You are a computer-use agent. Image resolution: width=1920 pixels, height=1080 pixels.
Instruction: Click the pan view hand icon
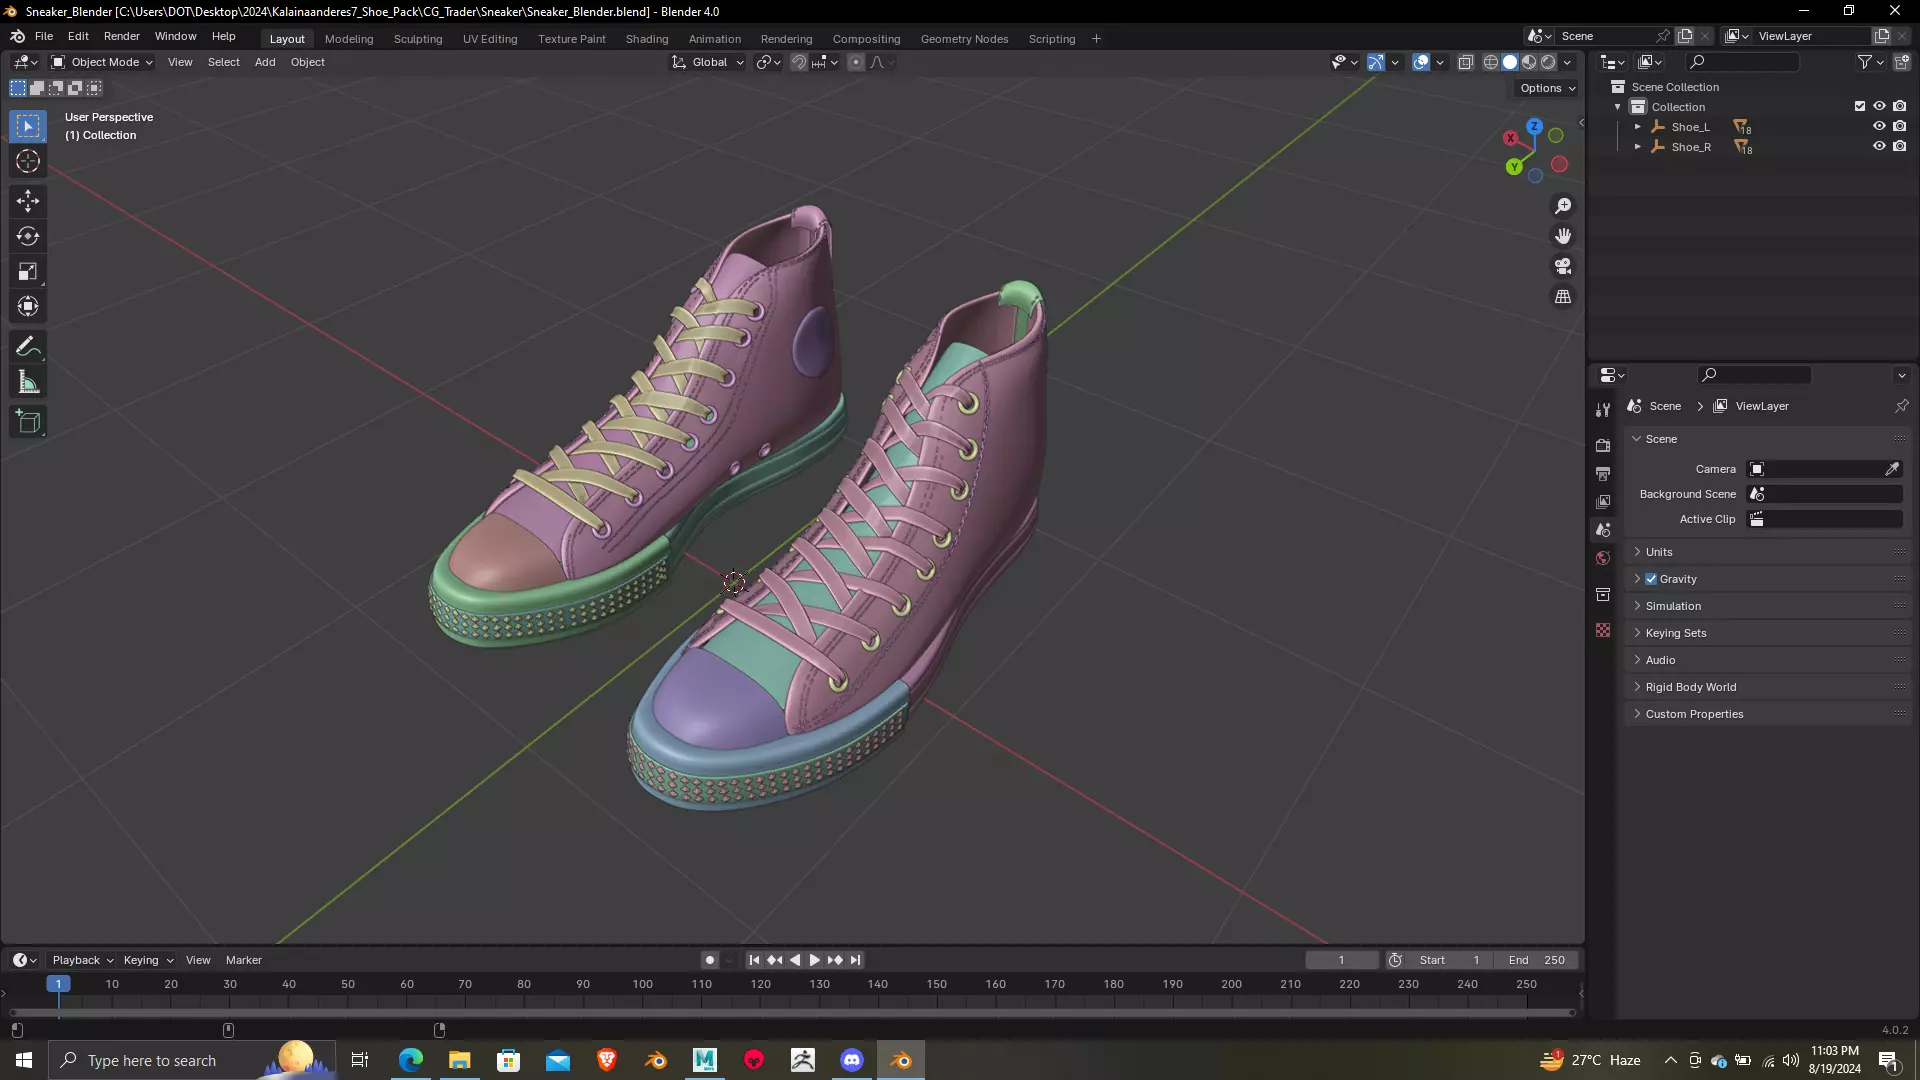pos(1563,236)
